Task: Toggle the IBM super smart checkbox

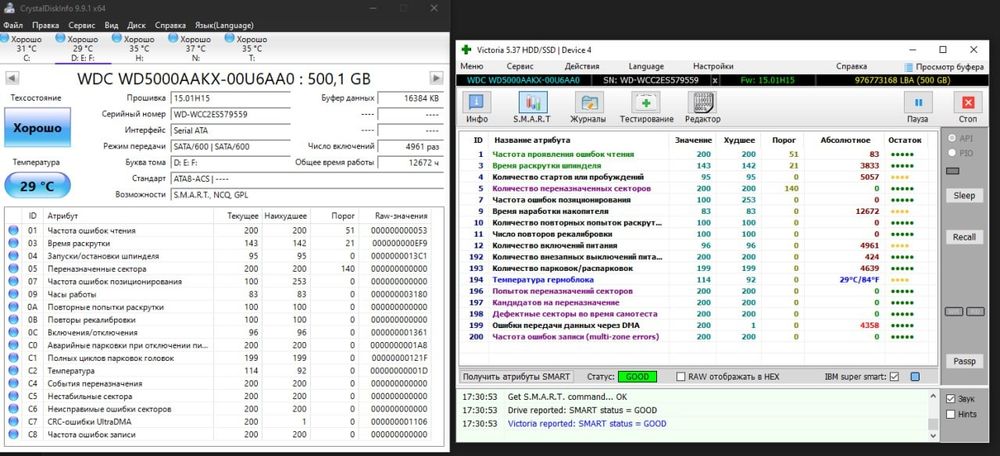Action: [894, 377]
